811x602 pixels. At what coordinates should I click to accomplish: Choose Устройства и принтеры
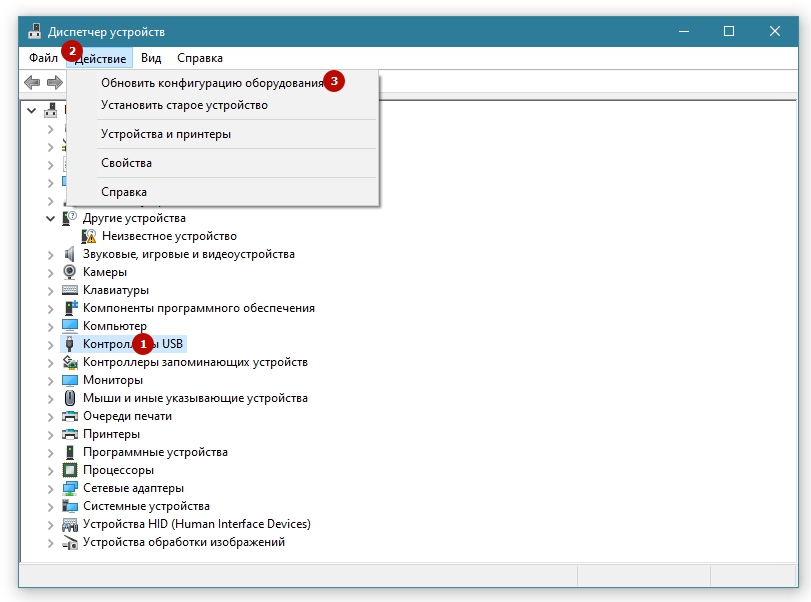pyautogui.click(x=222, y=134)
